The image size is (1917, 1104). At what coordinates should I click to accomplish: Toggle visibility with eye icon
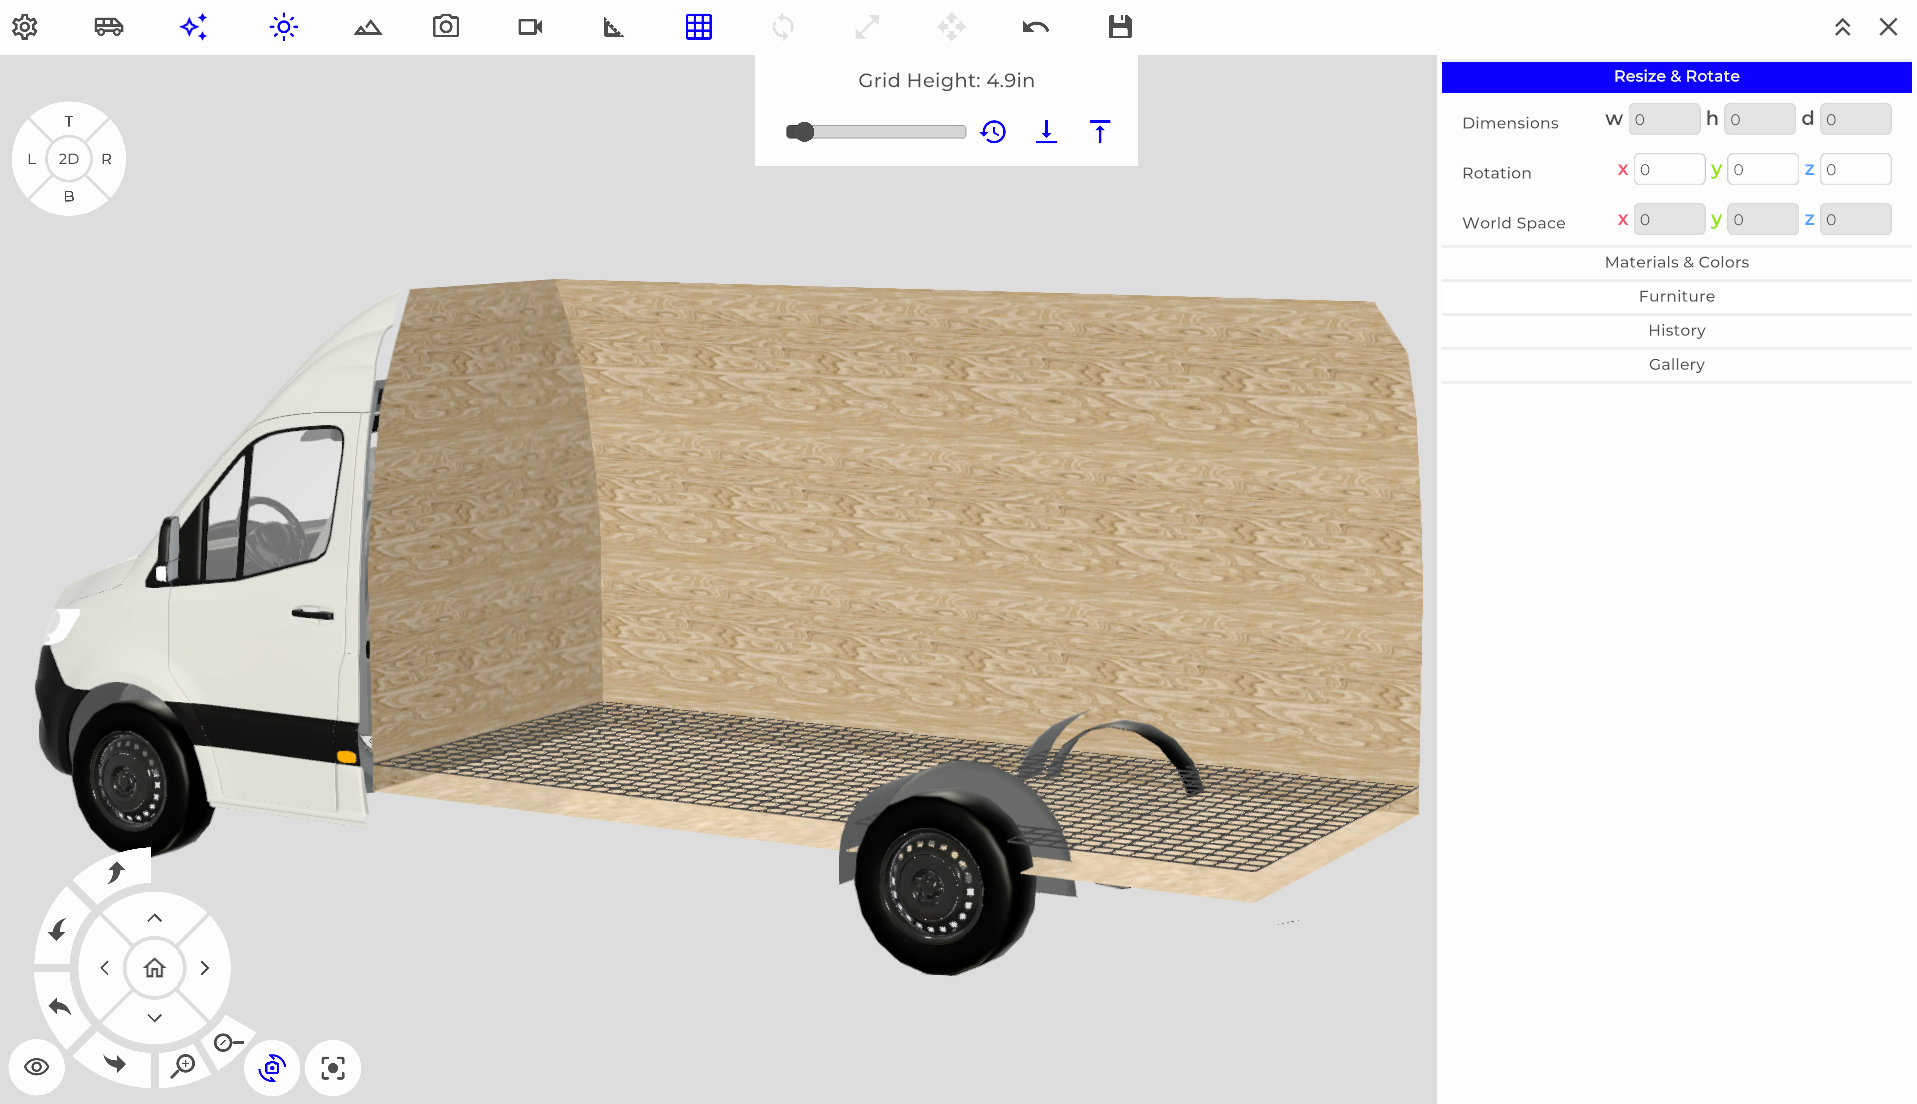[37, 1067]
